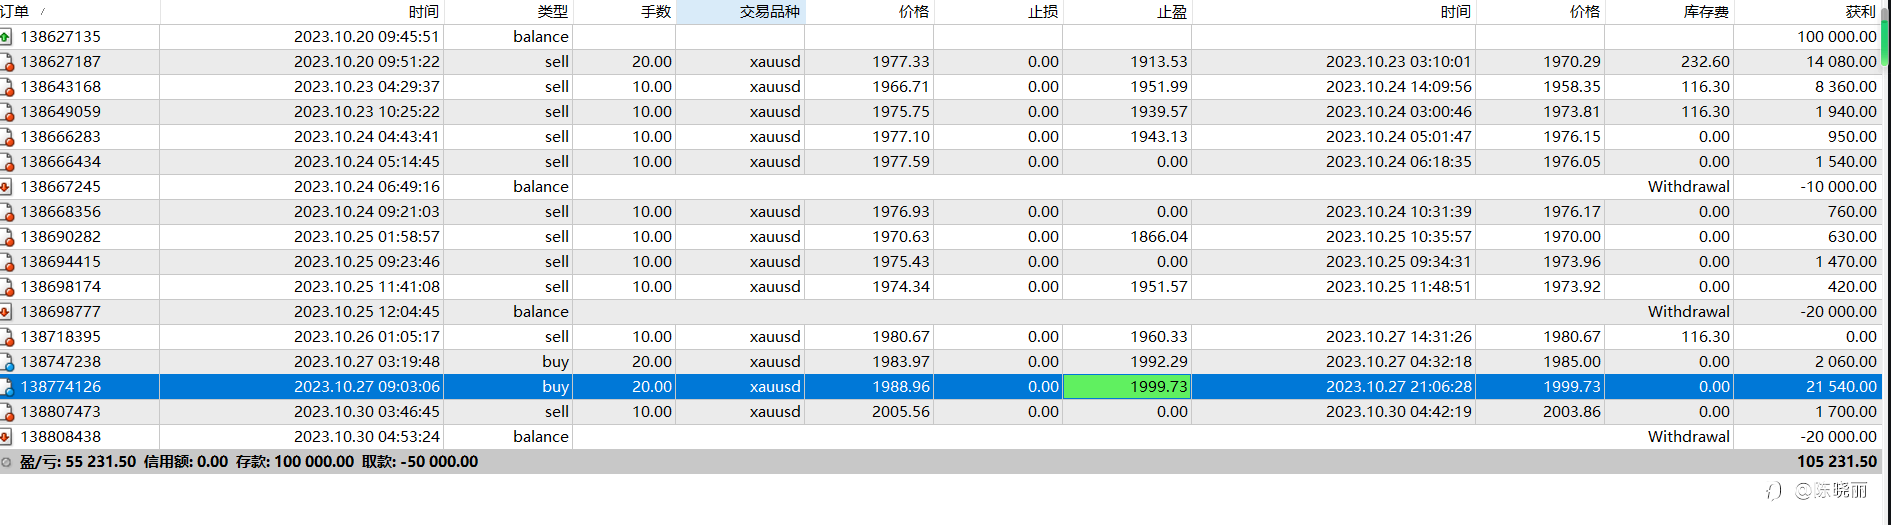The width and height of the screenshot is (1891, 525).
Task: Click the take-profit value 1960.33
Action: [1159, 337]
